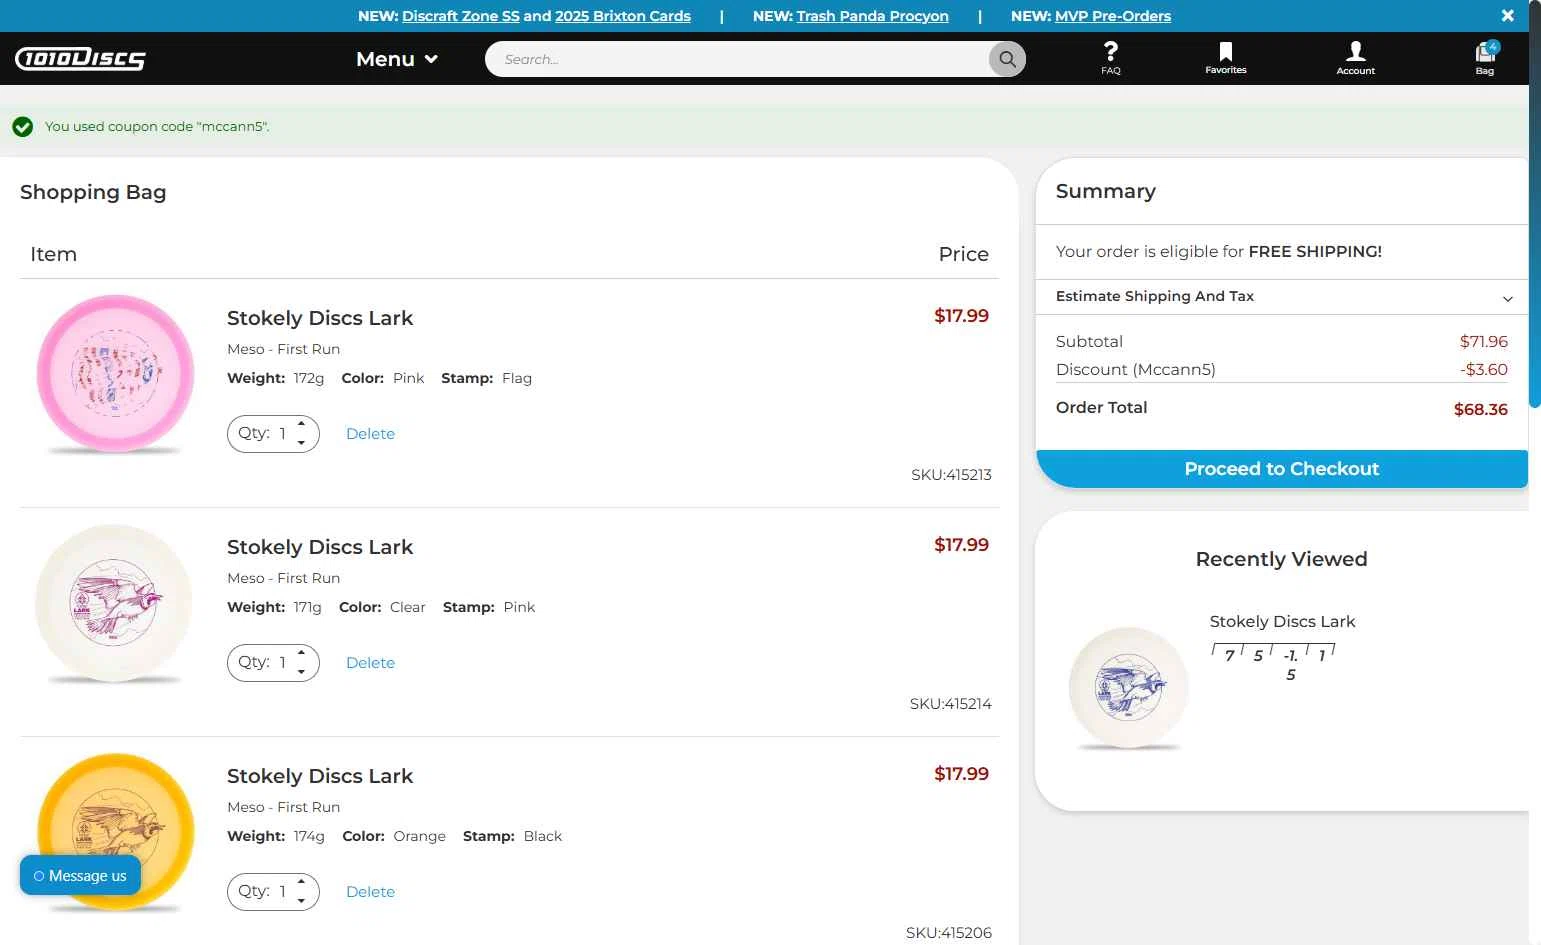Open the Menu dropdown
Screen dimensions: 1541x945
click(397, 59)
